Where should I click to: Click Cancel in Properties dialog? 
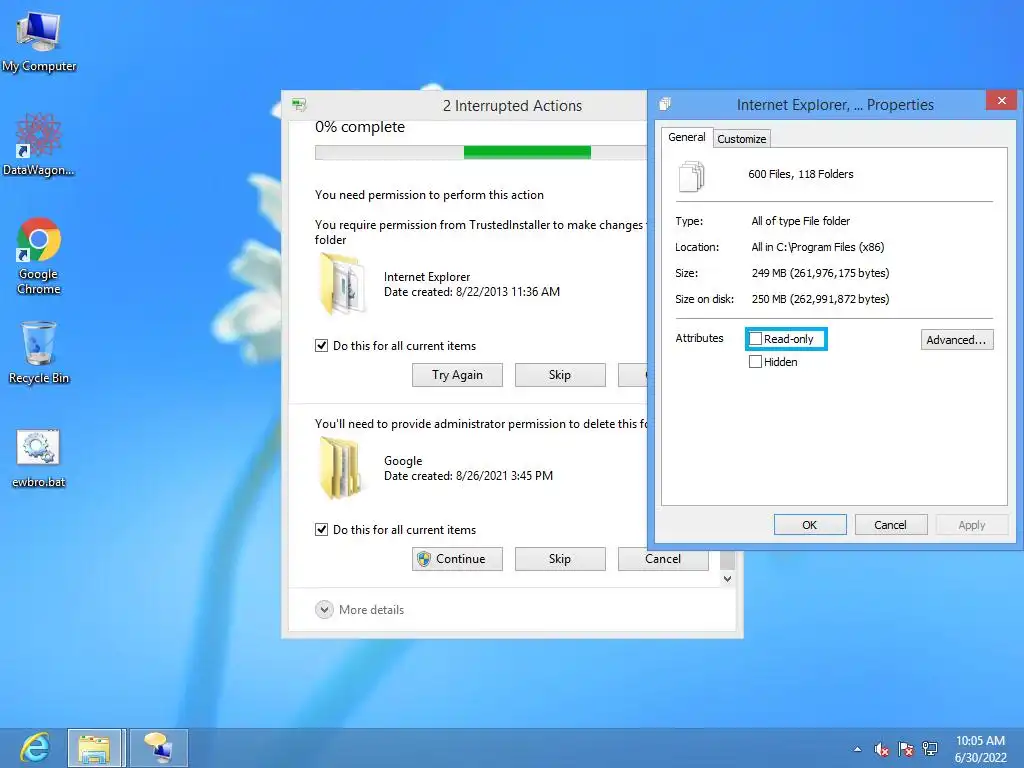click(x=891, y=525)
